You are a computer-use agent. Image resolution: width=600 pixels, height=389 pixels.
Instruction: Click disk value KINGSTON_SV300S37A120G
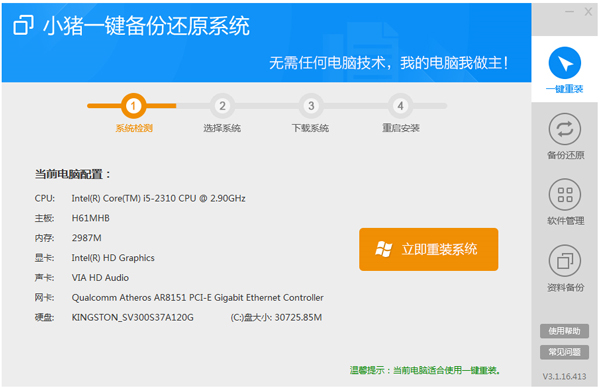(x=132, y=318)
